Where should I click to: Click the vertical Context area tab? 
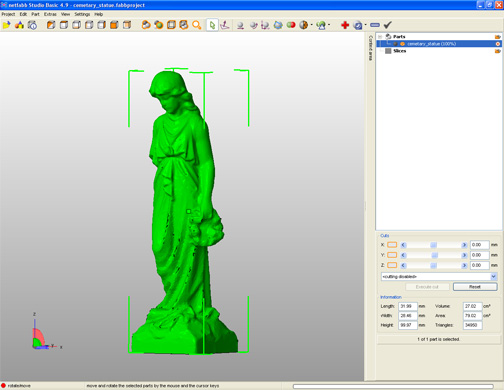[370, 48]
